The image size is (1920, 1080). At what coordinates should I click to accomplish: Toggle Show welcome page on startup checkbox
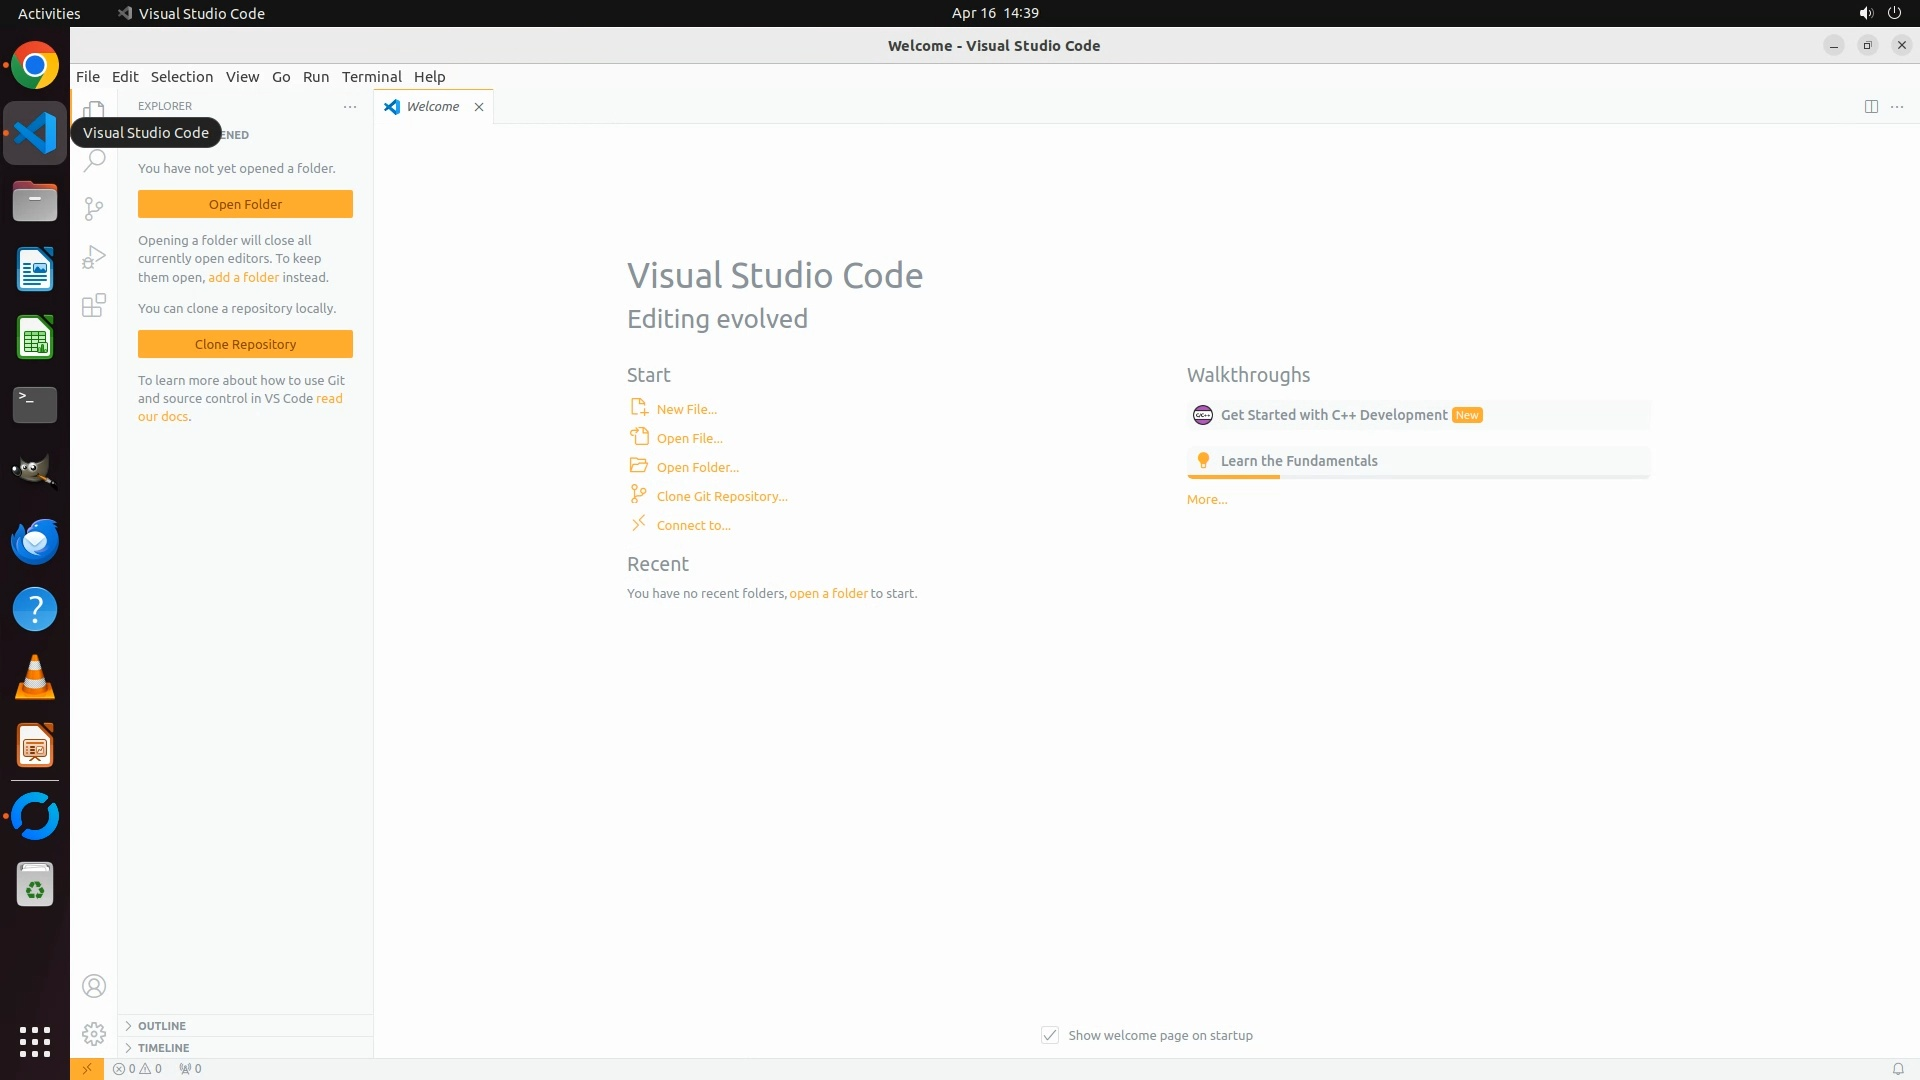pyautogui.click(x=1050, y=1035)
